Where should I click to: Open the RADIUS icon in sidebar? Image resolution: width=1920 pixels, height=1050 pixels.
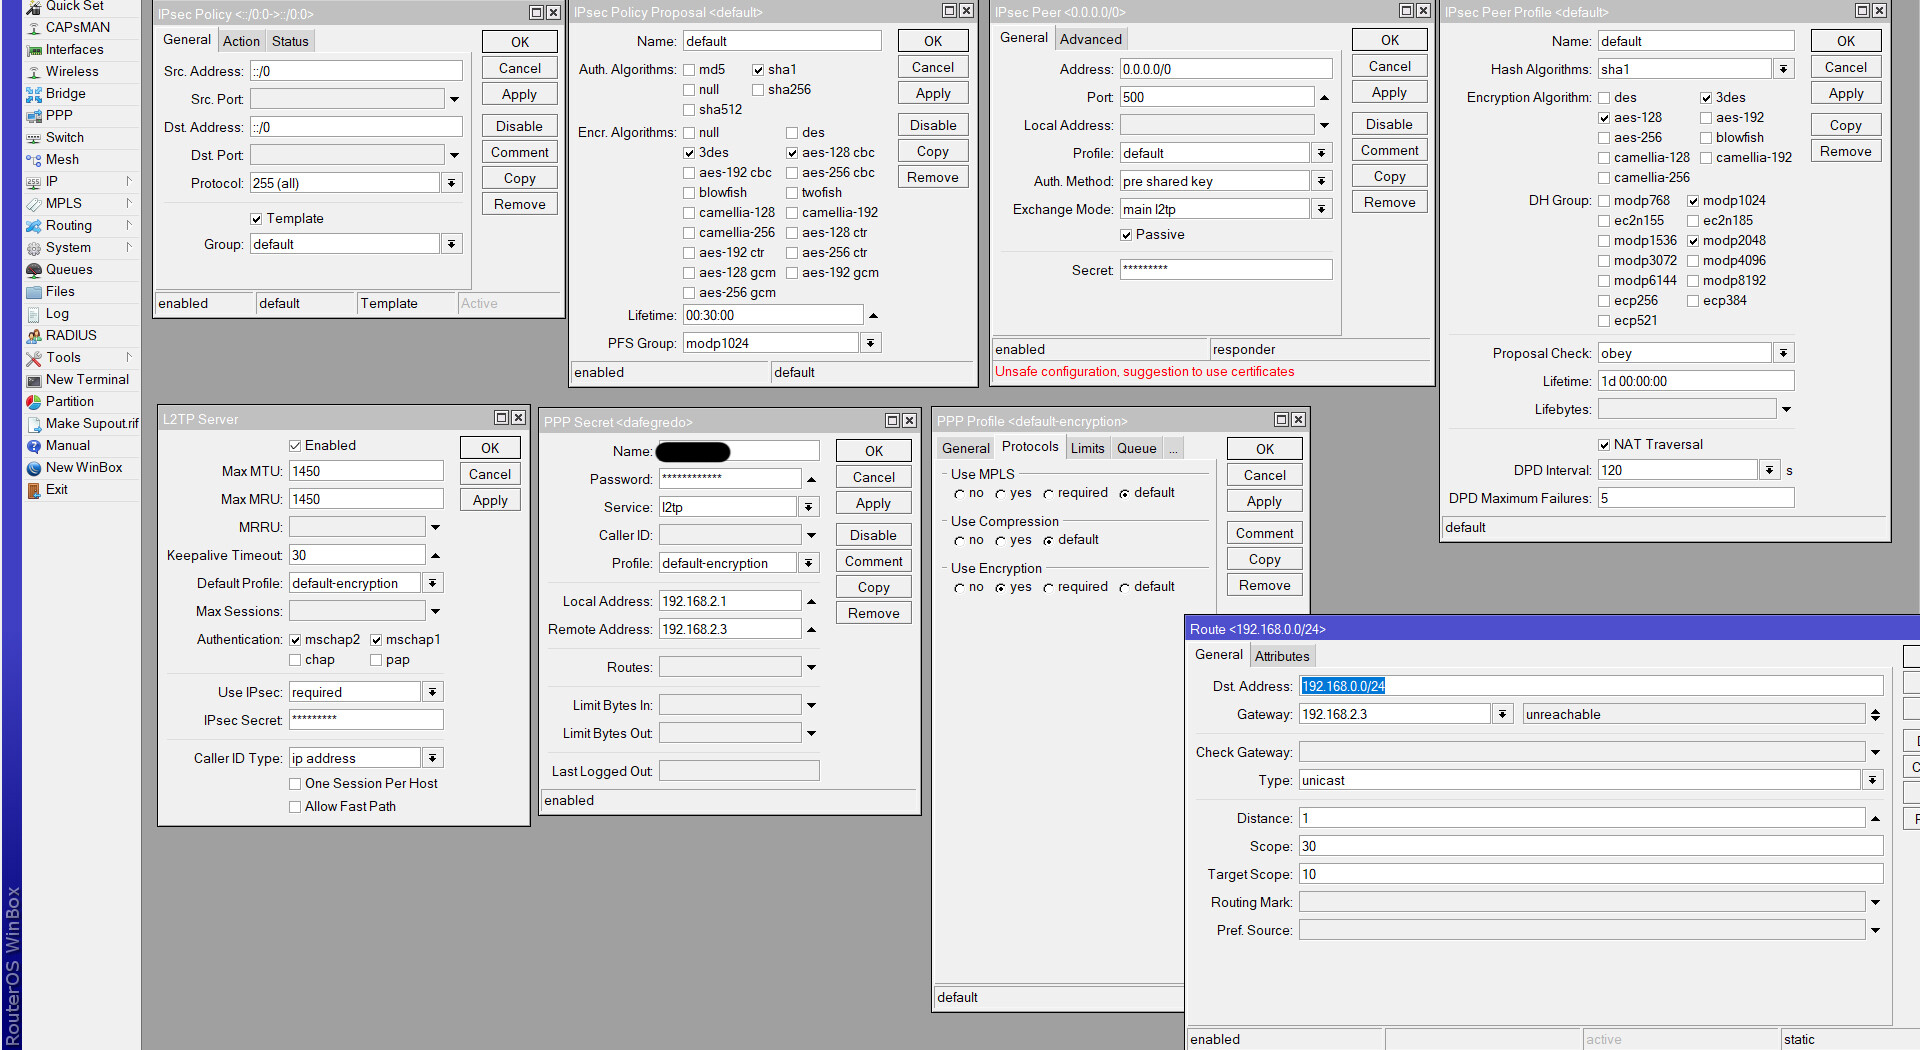[x=34, y=336]
